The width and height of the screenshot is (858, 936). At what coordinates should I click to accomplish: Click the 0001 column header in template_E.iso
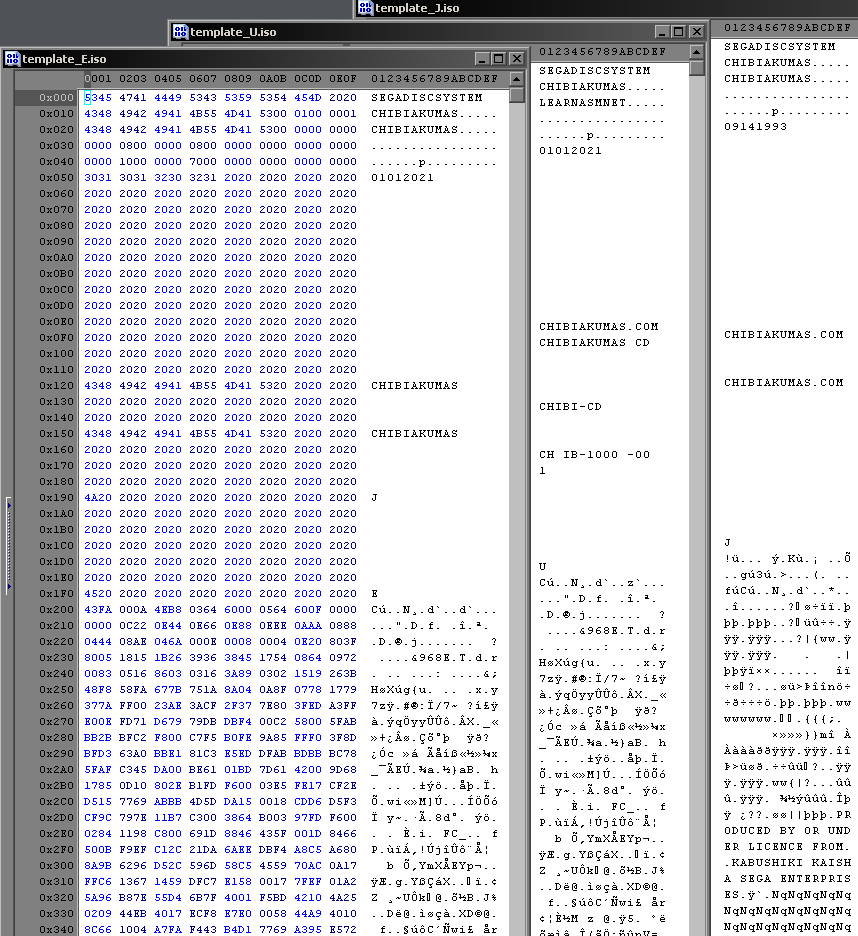click(x=98, y=79)
